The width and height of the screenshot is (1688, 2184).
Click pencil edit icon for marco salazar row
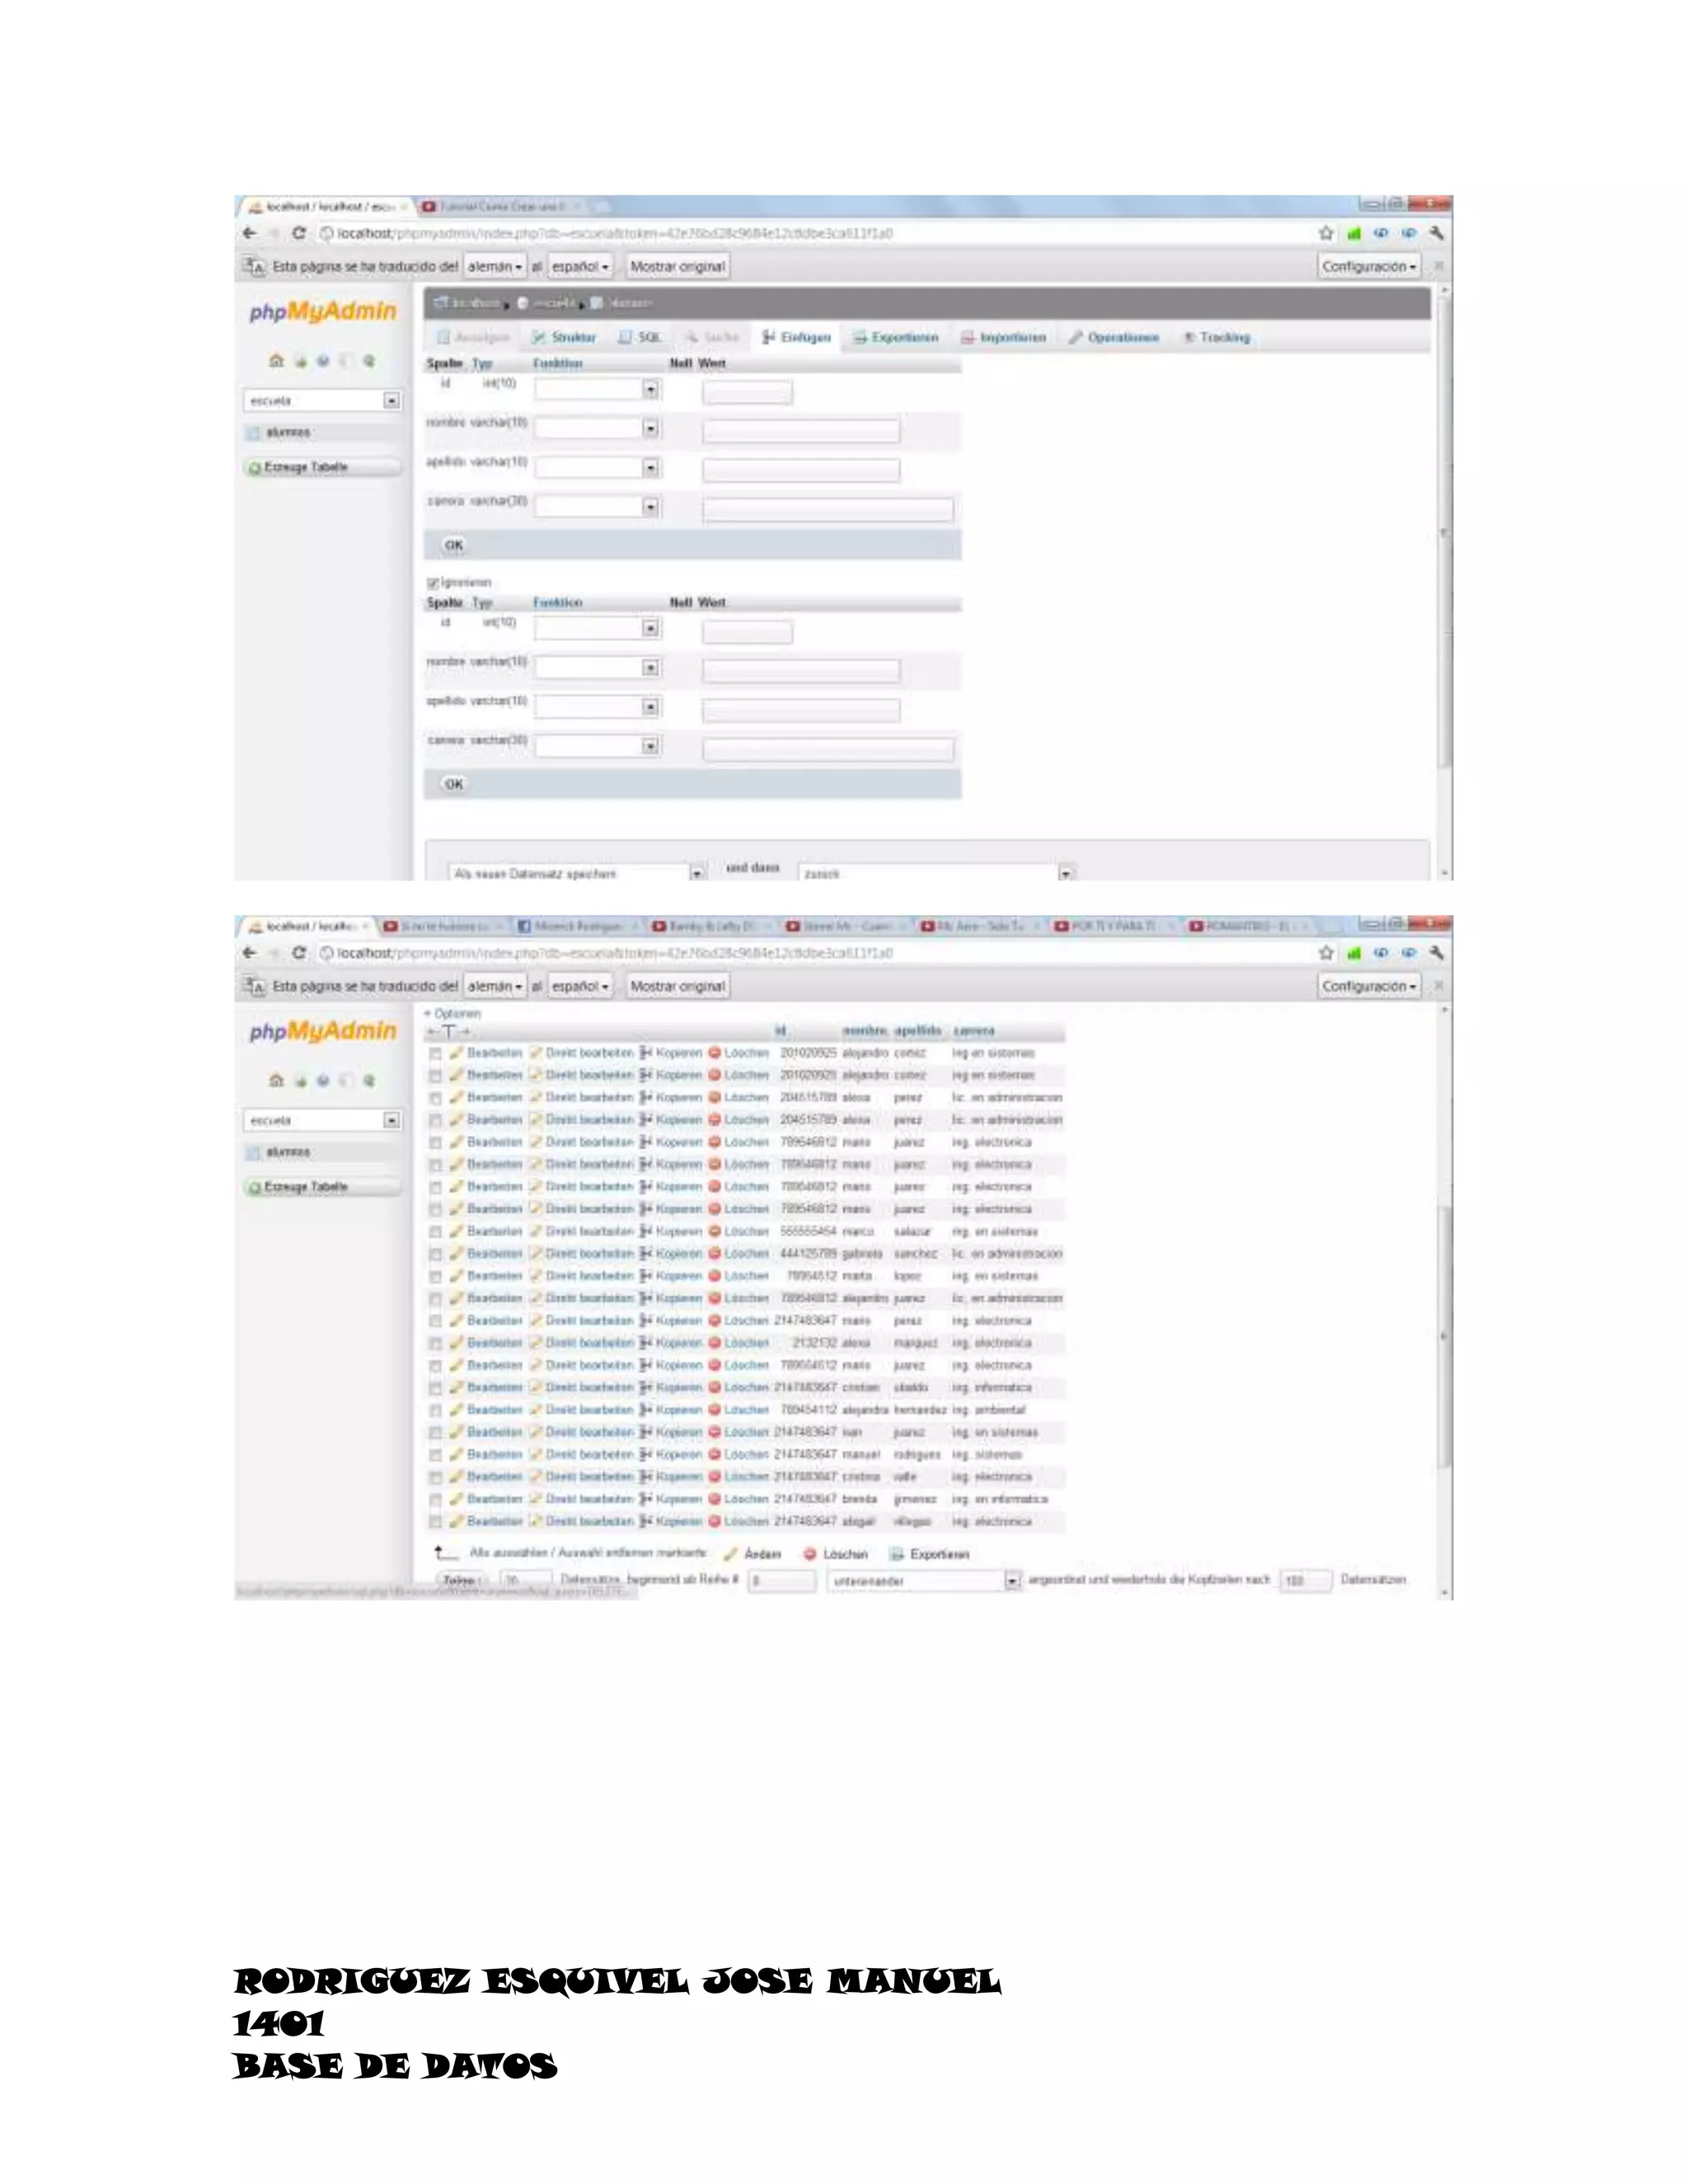456,1232
